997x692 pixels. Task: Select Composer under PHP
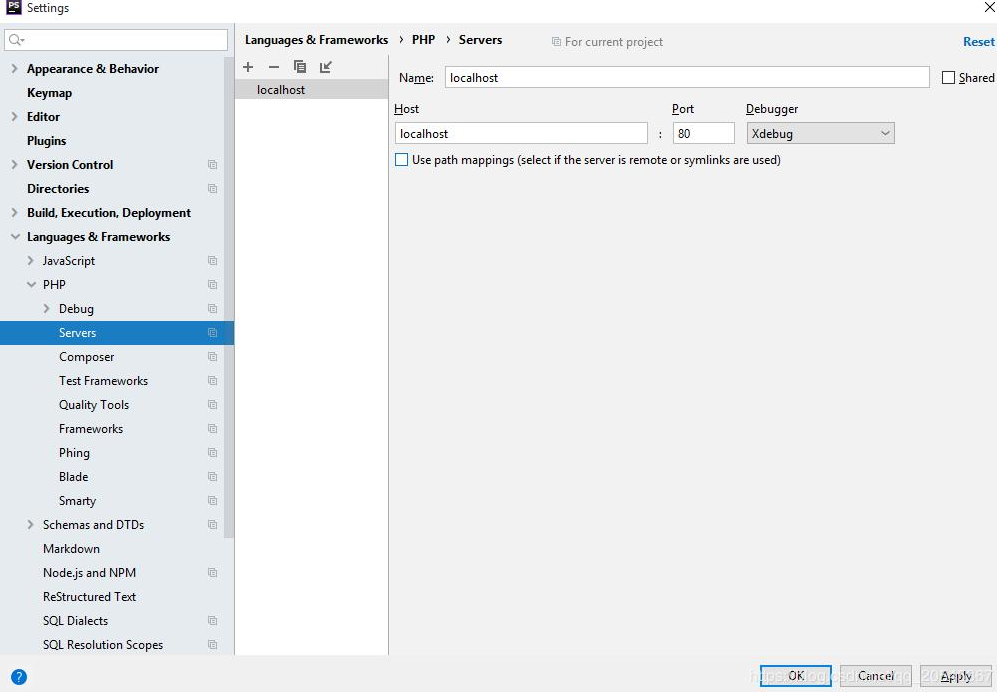pyautogui.click(x=86, y=357)
